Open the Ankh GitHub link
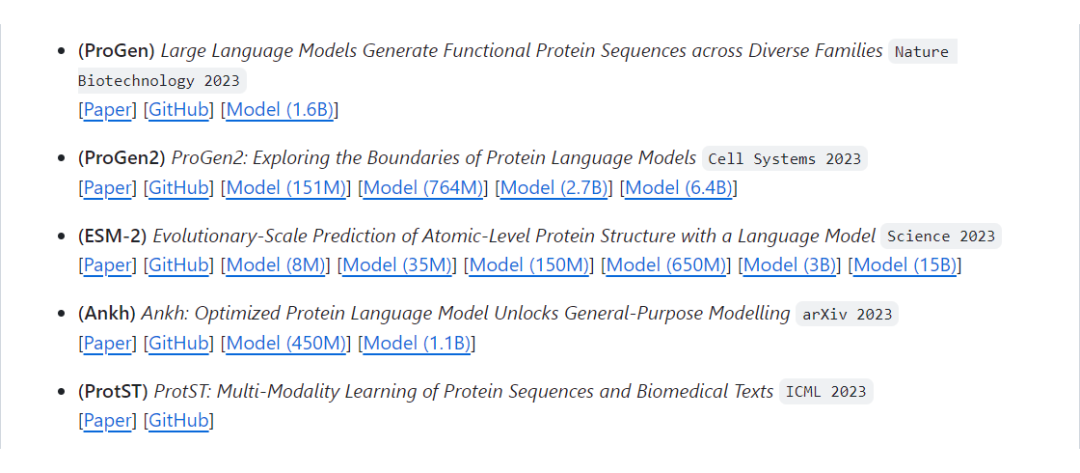Screen dimensions: 1080x473 click(178, 343)
